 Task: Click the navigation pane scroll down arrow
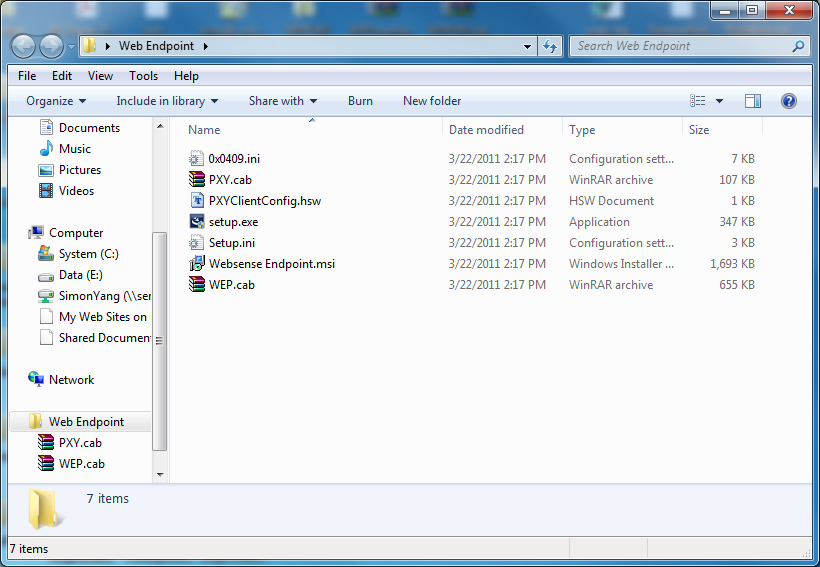160,474
